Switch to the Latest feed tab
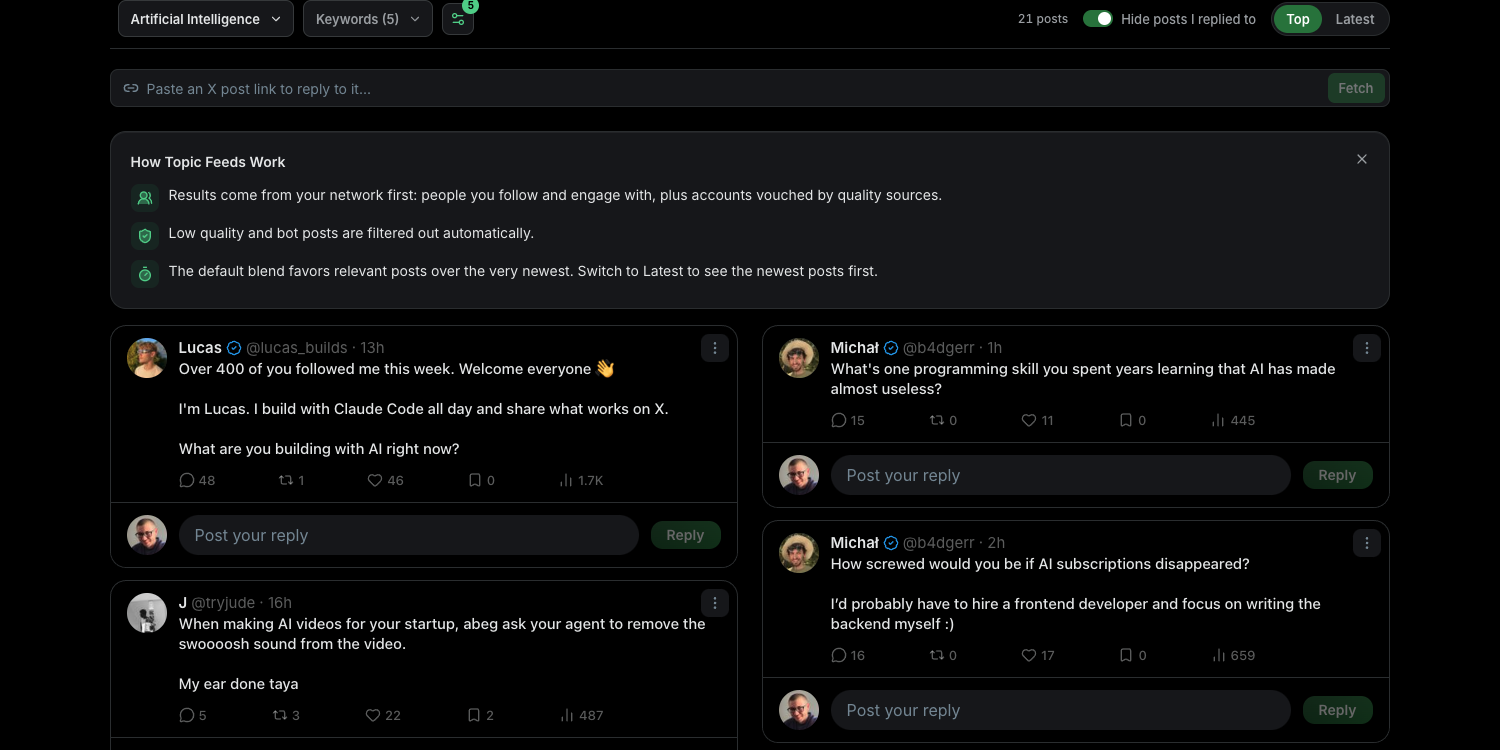 click(1355, 19)
